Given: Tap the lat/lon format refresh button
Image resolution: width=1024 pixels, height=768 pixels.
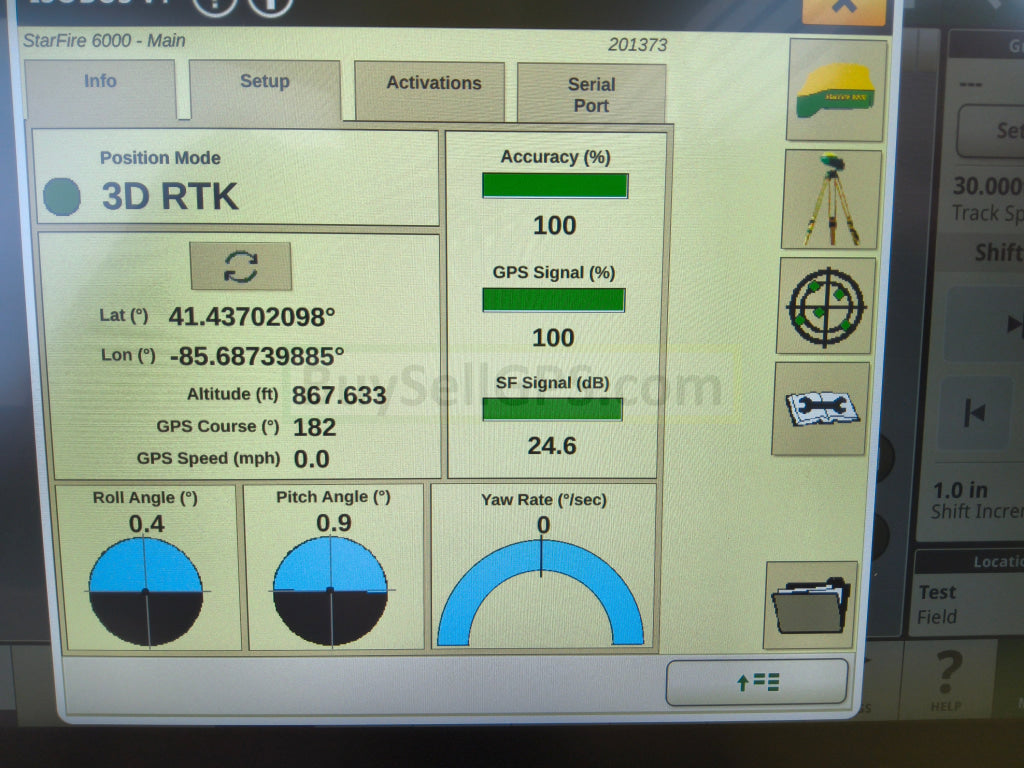Looking at the screenshot, I should [x=241, y=266].
